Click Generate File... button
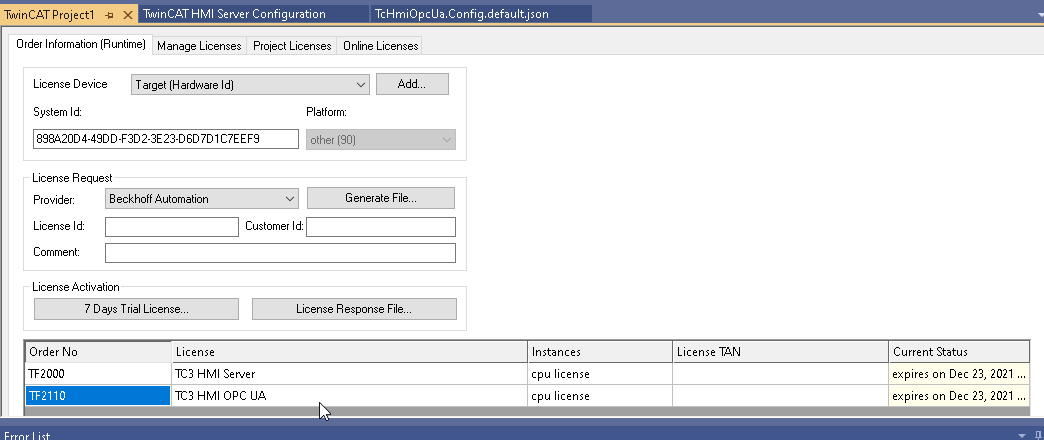The image size is (1044, 440). click(381, 198)
